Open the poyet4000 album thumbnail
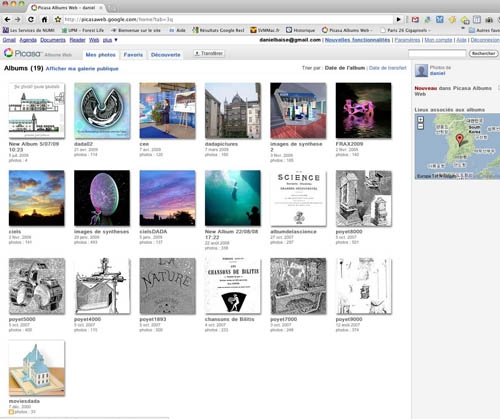 coord(102,286)
